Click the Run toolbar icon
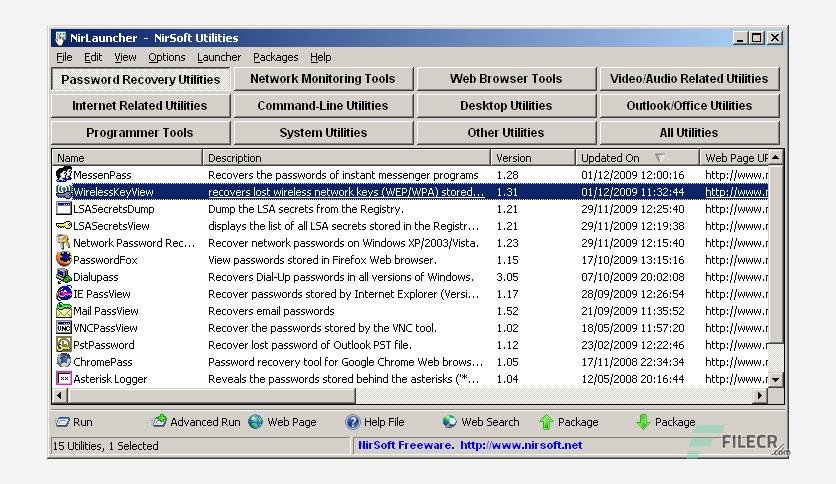This screenshot has height=484, width=836. [74, 422]
